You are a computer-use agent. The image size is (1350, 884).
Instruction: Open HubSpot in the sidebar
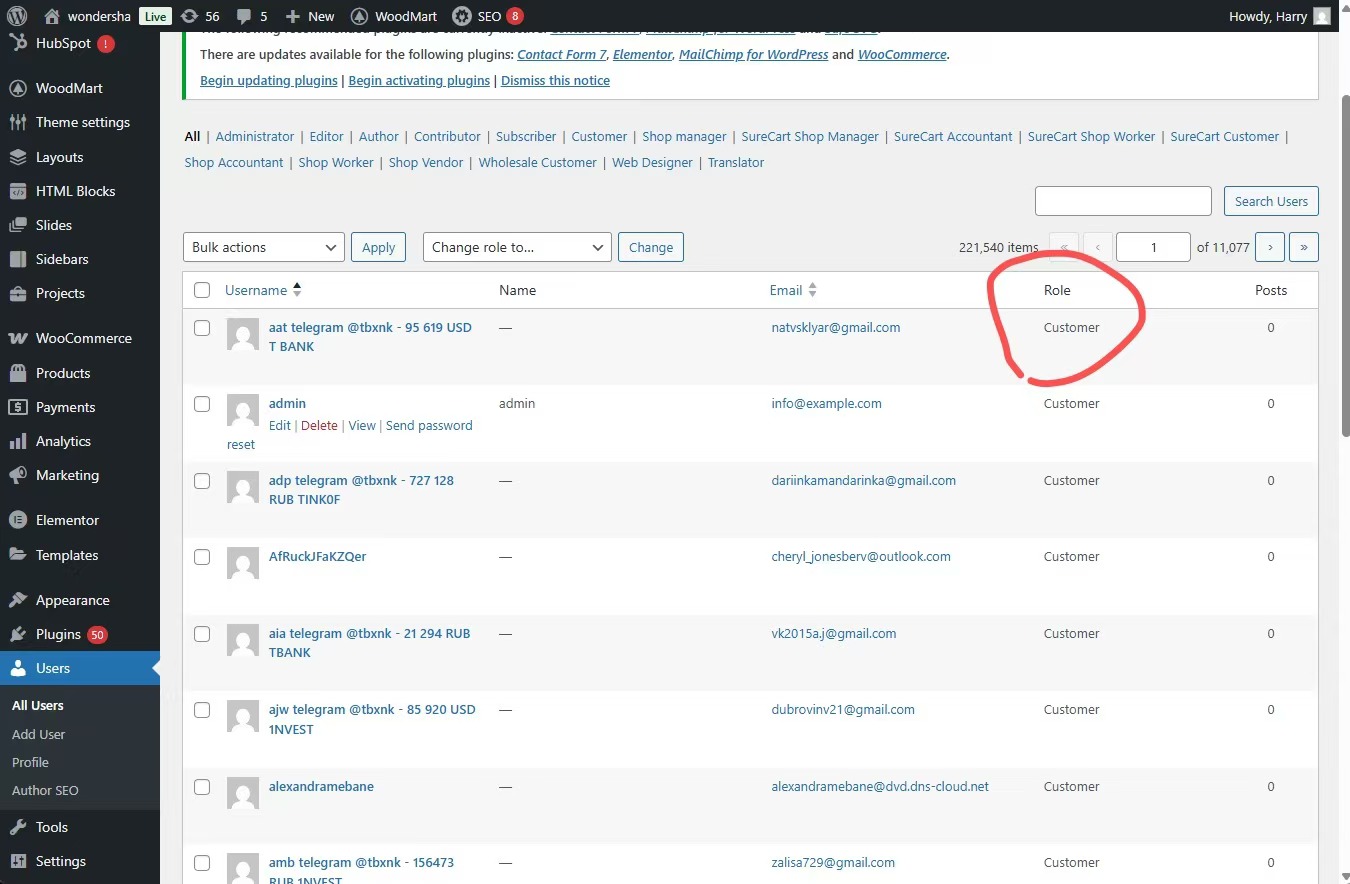63,43
